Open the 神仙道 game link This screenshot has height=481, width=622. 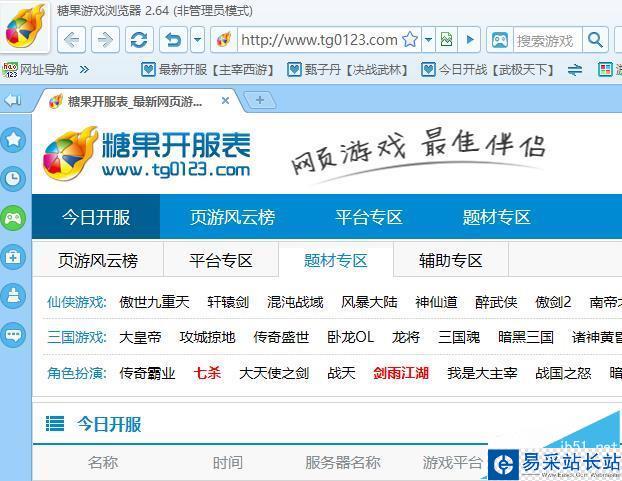pos(436,302)
